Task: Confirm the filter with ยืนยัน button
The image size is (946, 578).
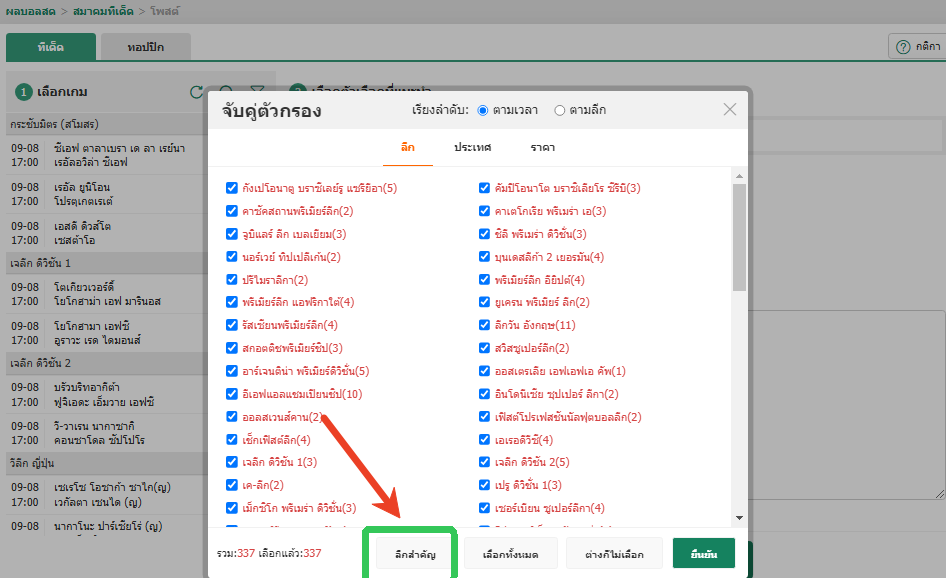Action: [703, 553]
